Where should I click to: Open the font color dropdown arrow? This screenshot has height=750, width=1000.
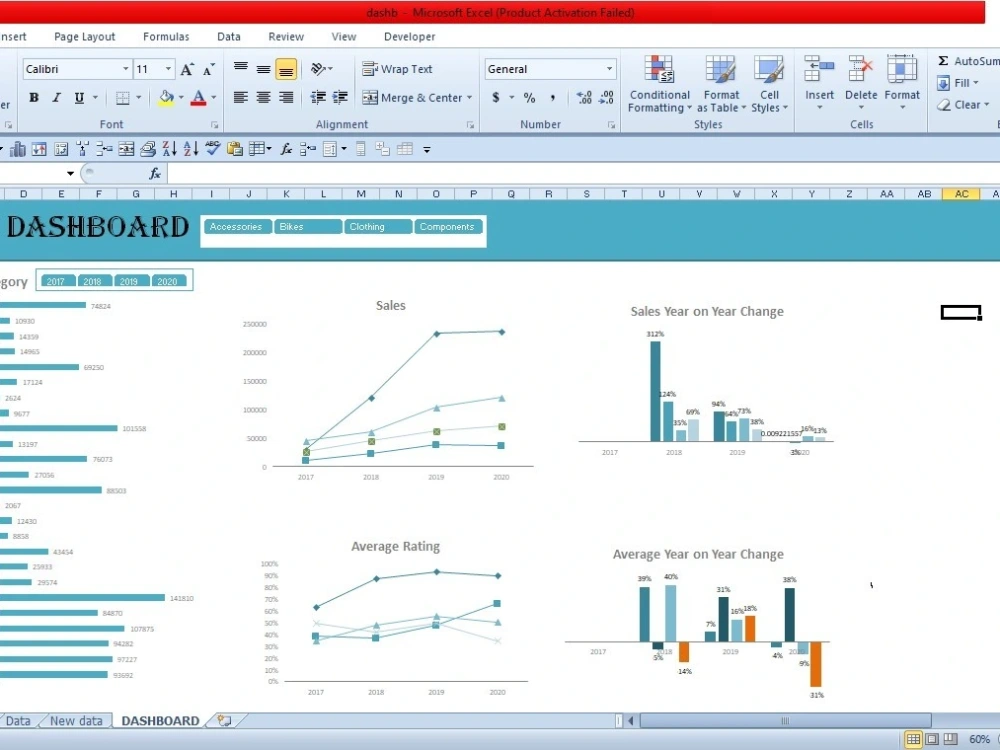(x=214, y=98)
